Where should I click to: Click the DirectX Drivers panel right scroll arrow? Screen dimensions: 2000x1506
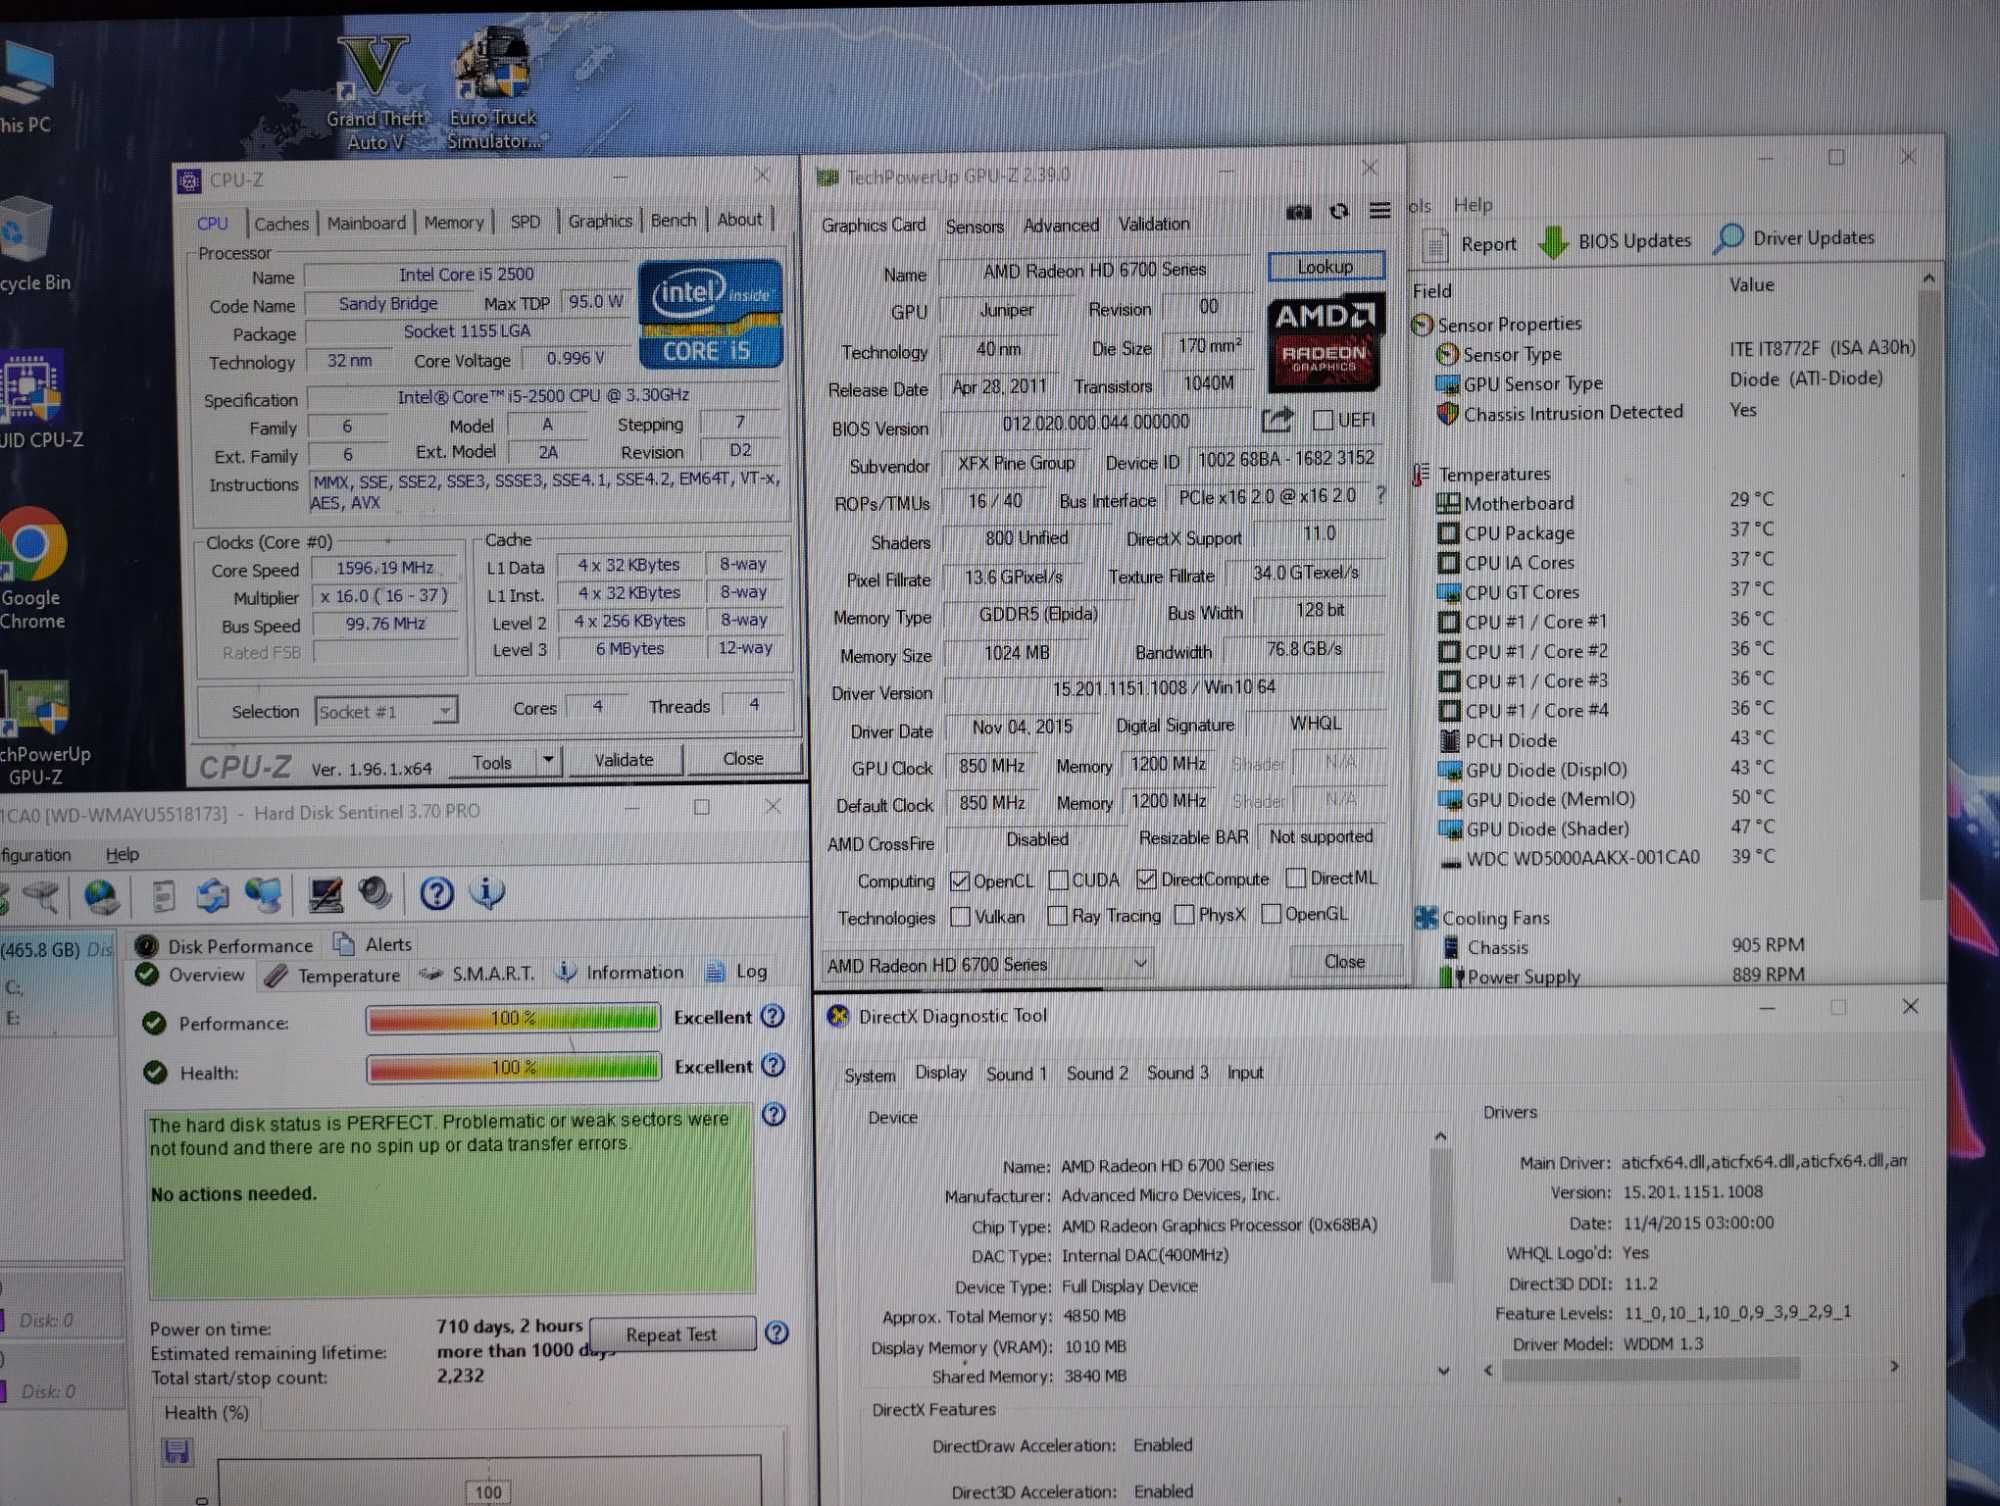tap(1894, 1366)
